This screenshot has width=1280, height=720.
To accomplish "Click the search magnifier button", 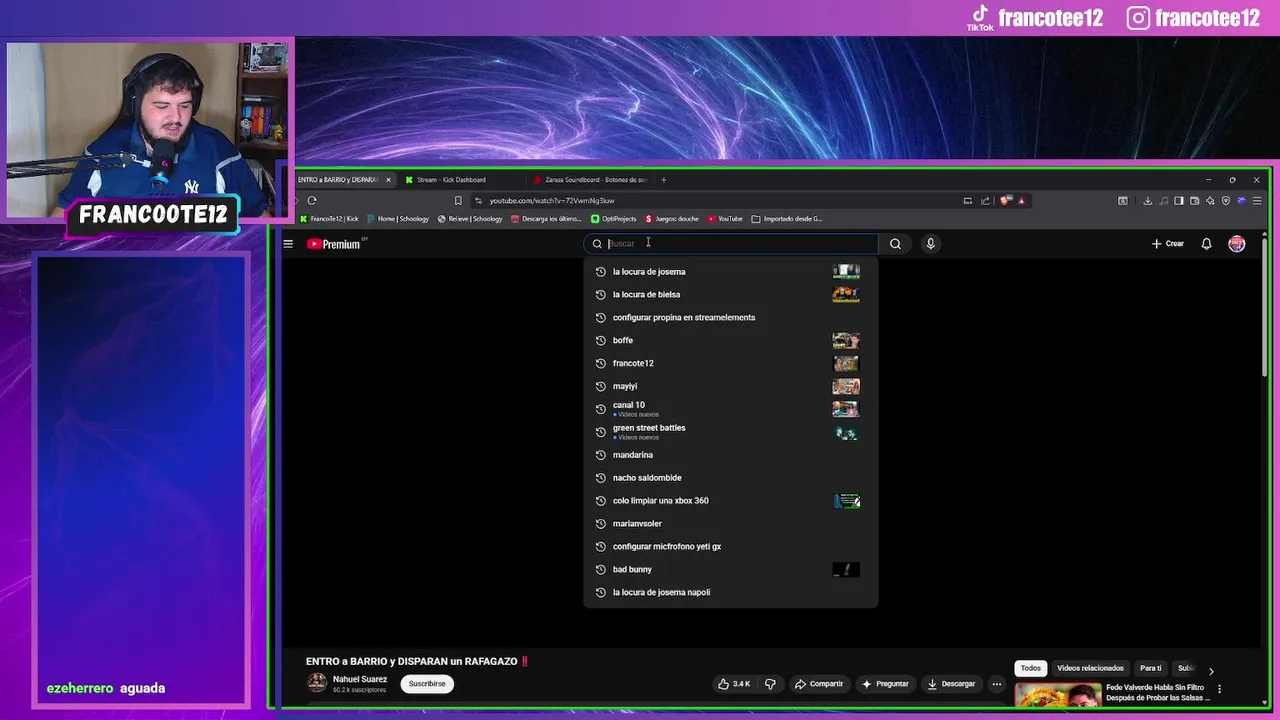I will [x=895, y=244].
